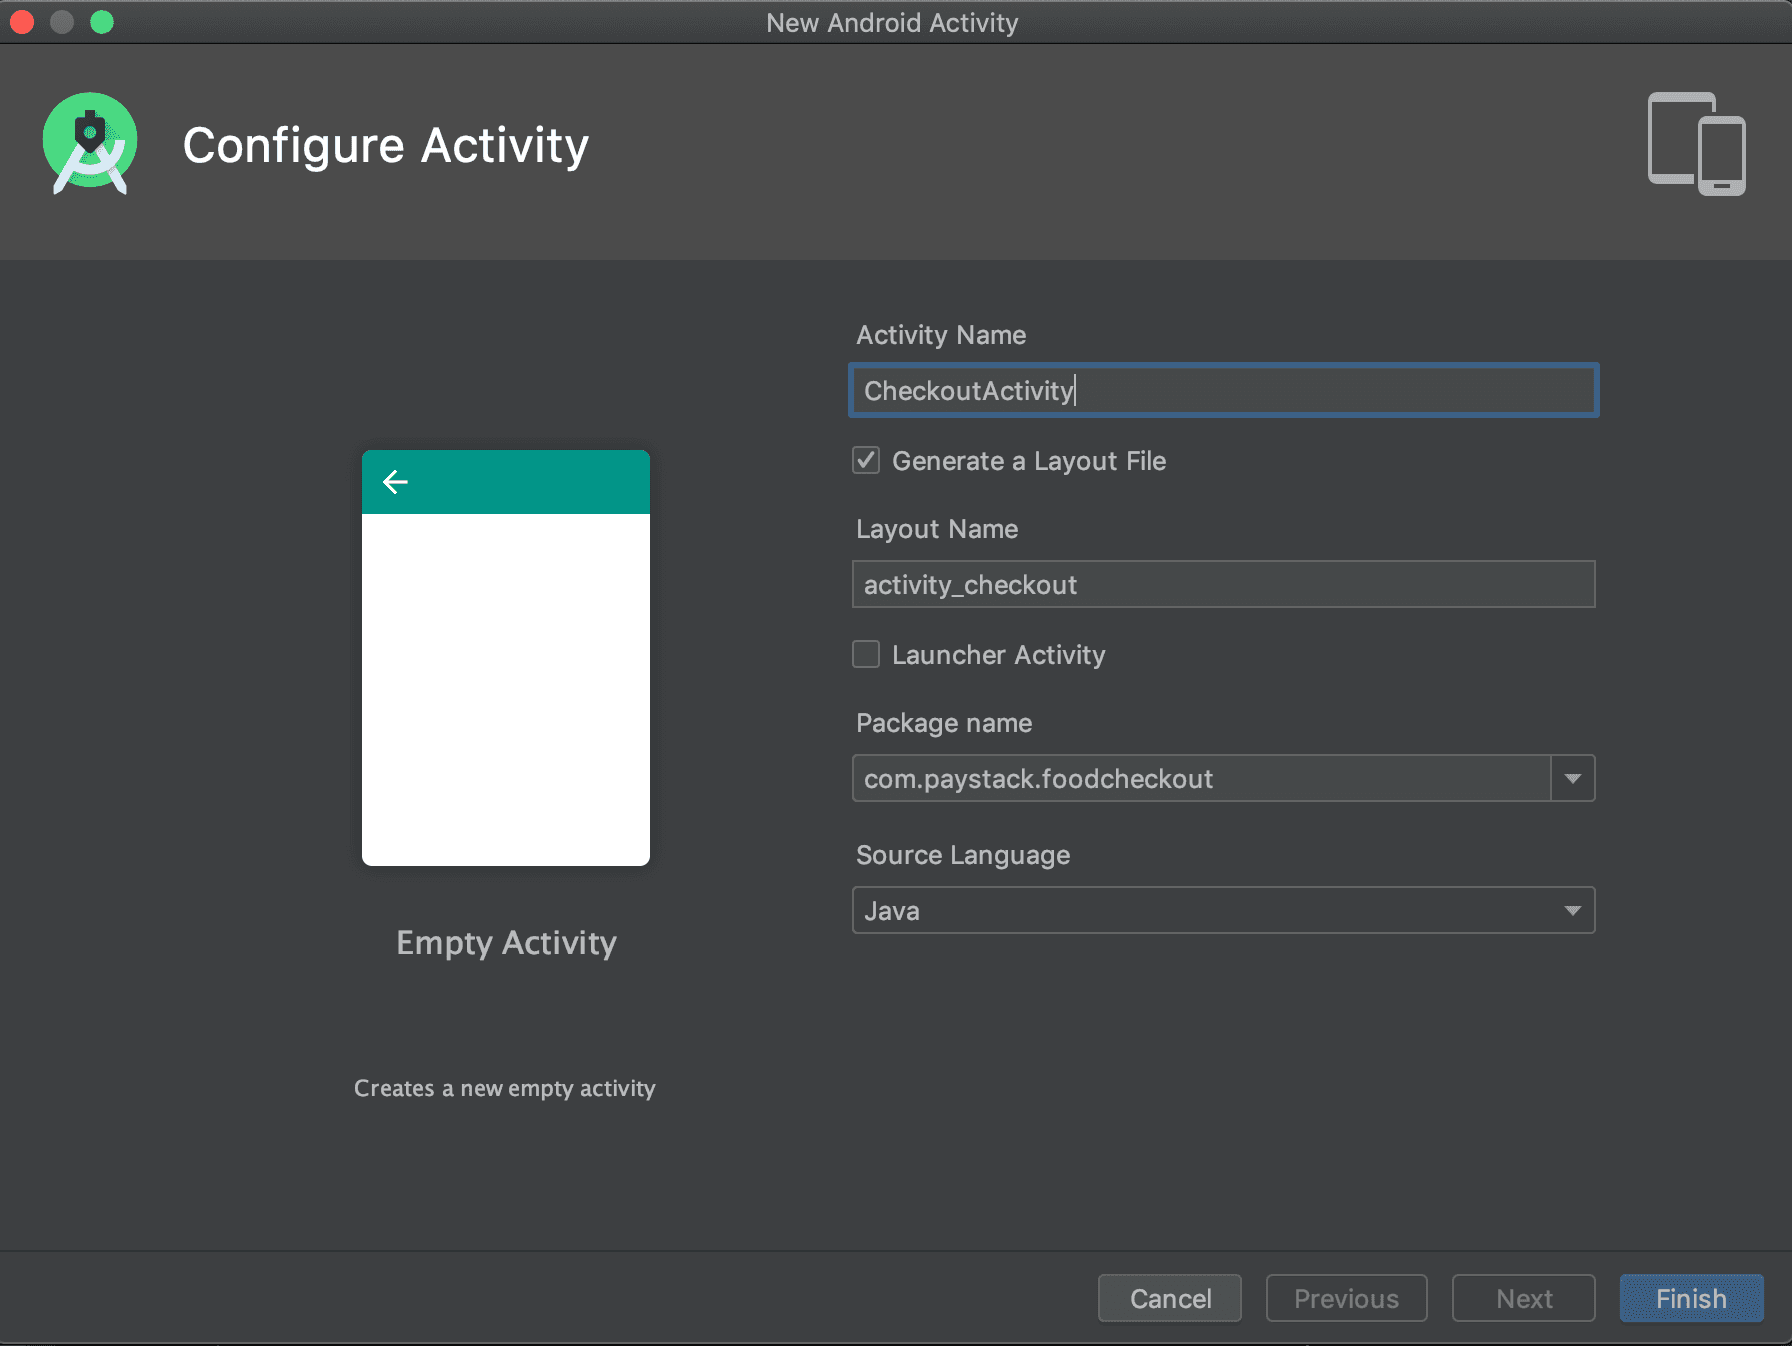
Task: Click the package name field com.paystack.foodcheckout
Action: pos(1201,778)
